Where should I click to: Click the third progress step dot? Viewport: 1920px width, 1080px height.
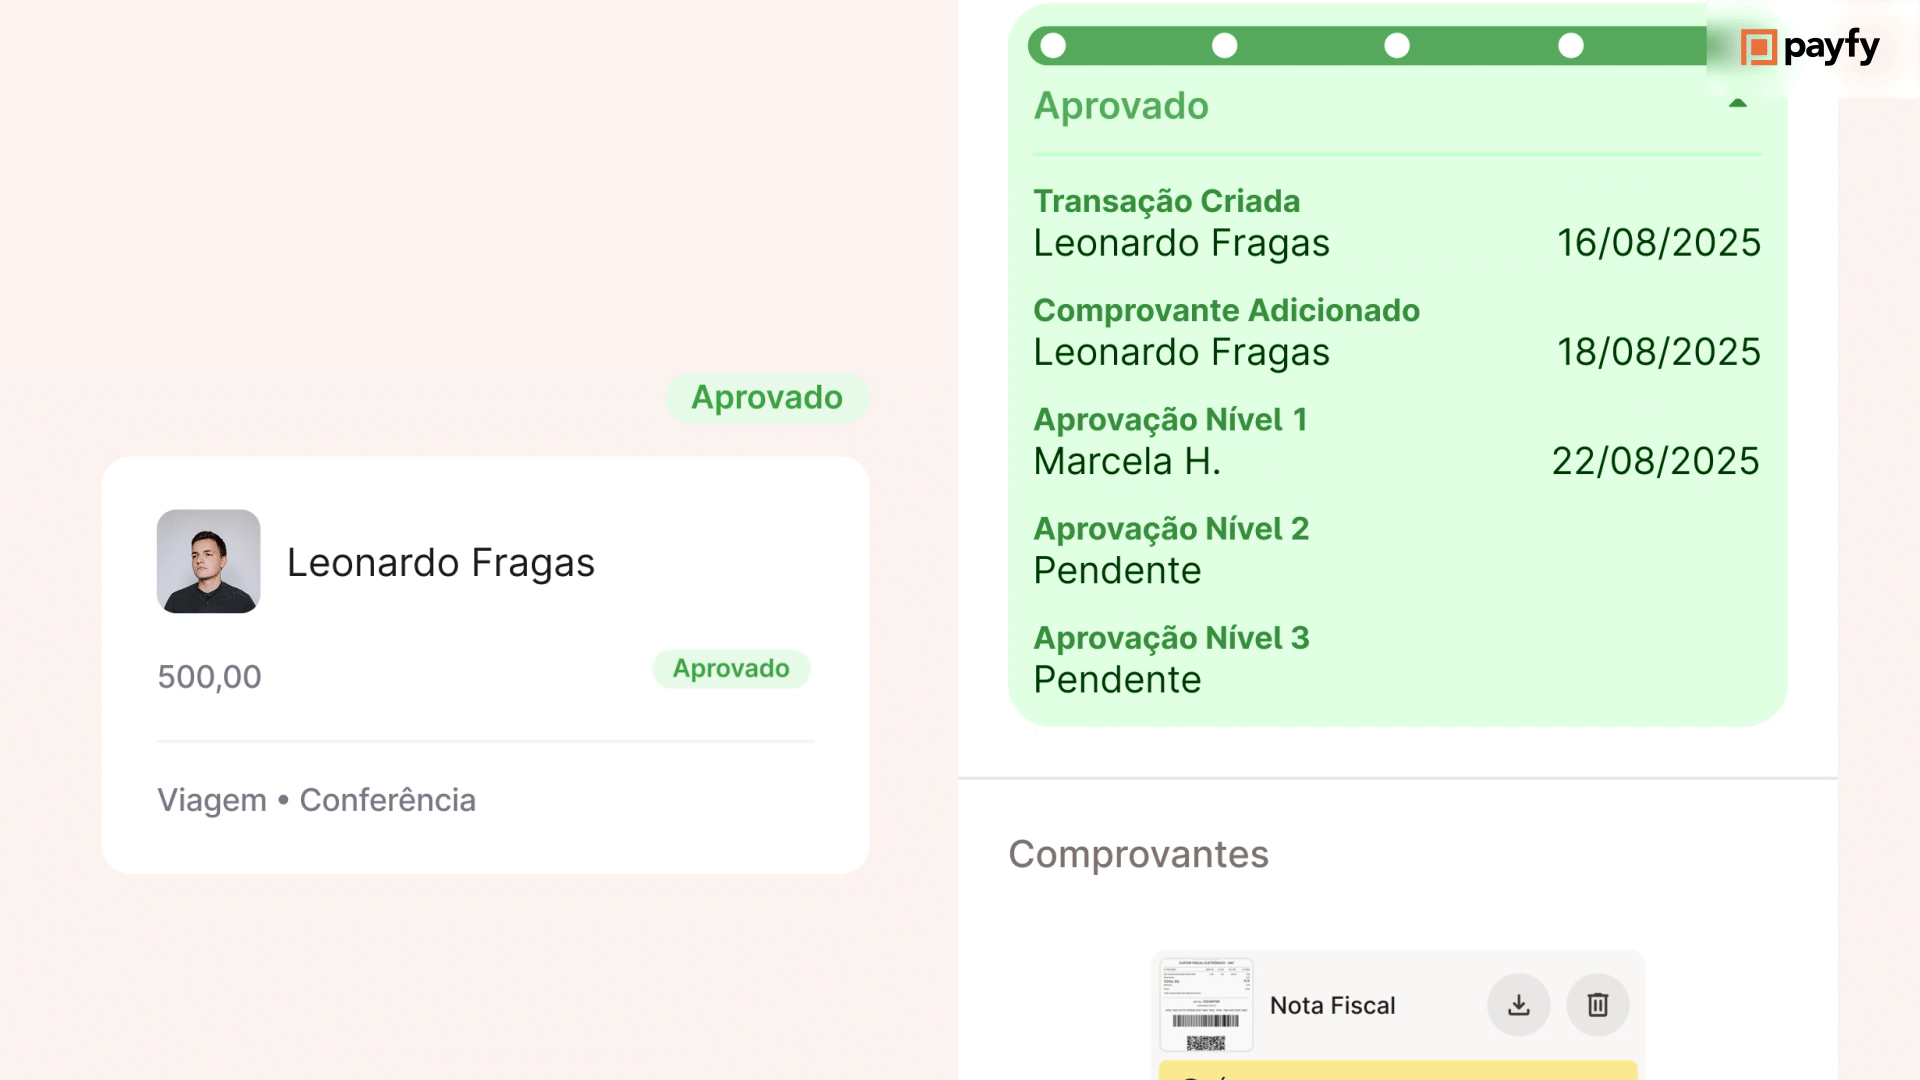(x=1397, y=46)
